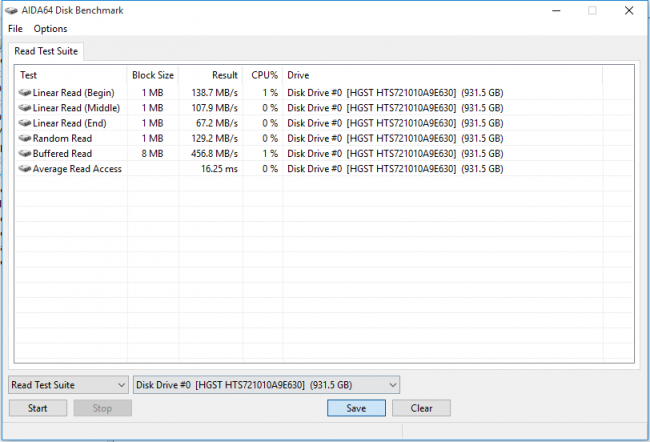Close the AIDA64 Disk Benchmark window
The image size is (650, 442).
629,10
